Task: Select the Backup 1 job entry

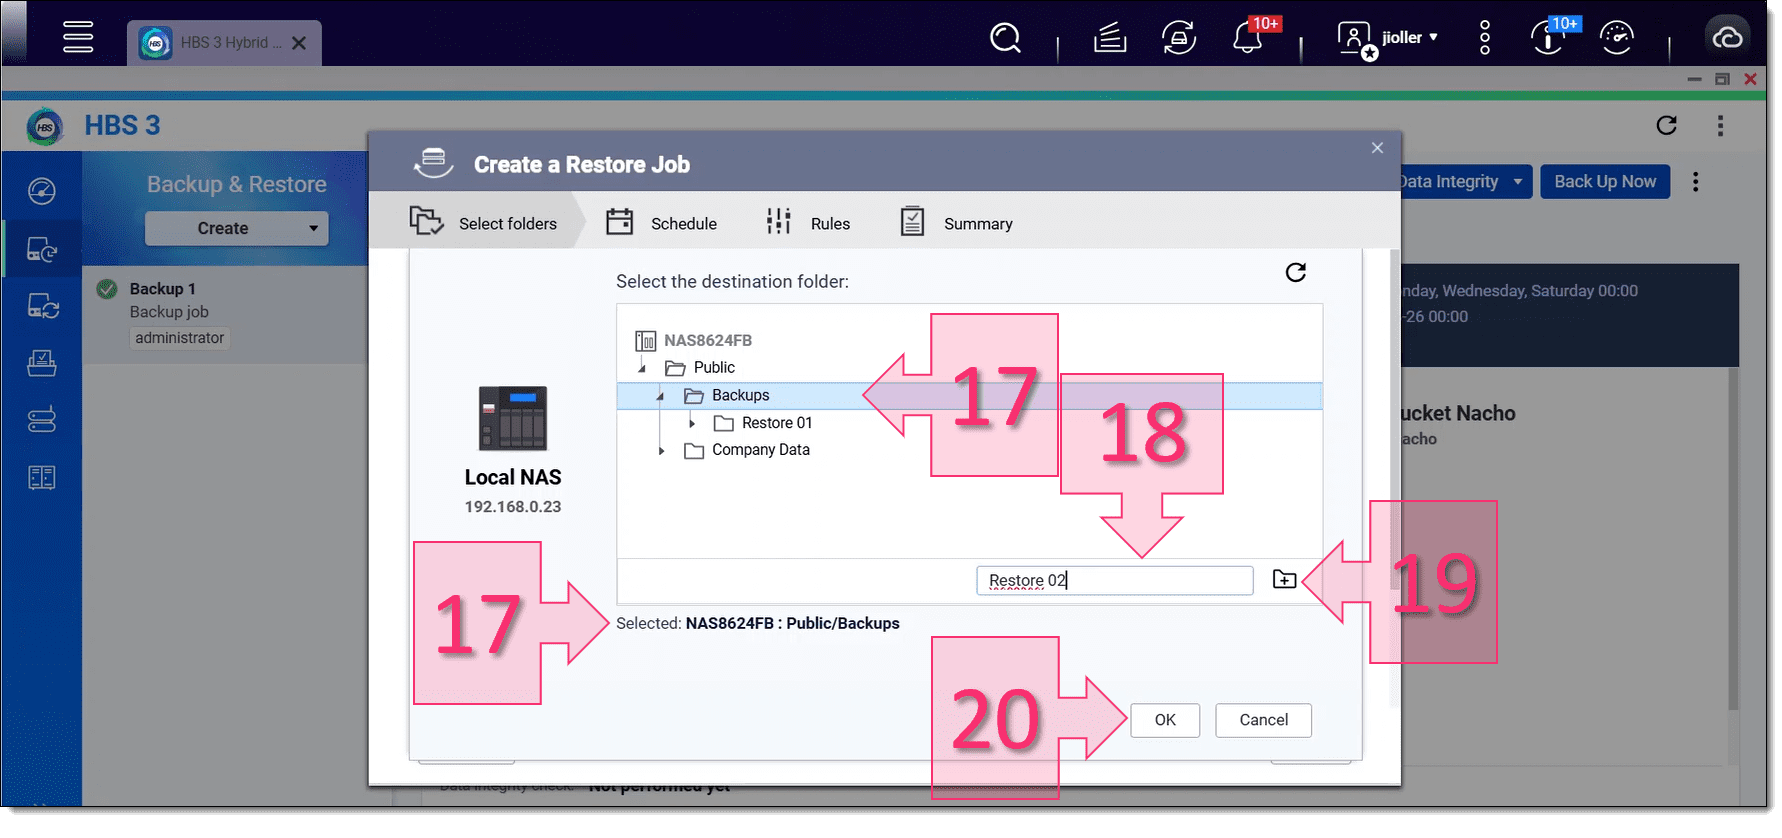Action: [225, 313]
